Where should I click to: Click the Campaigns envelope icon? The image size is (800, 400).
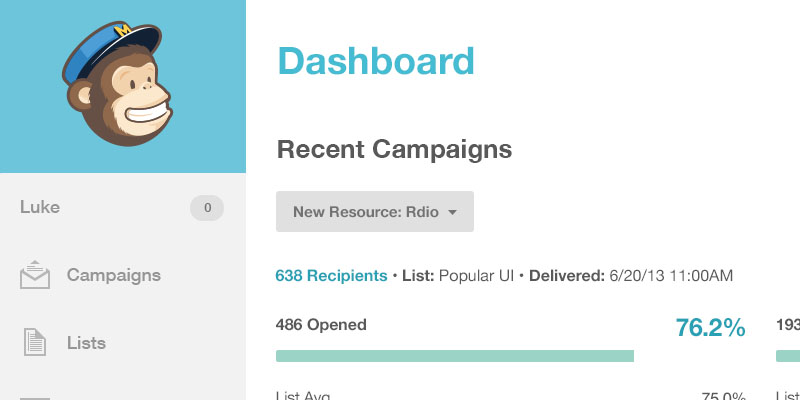35,275
